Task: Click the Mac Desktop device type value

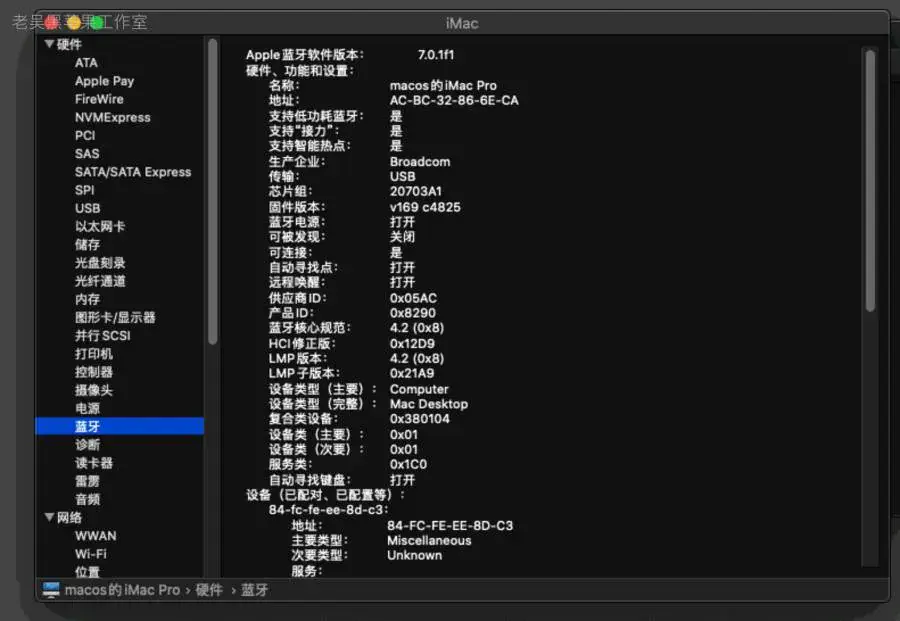Action: click(x=429, y=404)
